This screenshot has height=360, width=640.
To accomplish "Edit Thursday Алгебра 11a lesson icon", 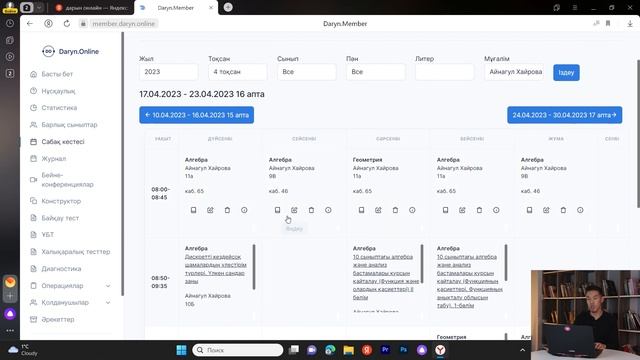I will pyautogui.click(x=462, y=210).
